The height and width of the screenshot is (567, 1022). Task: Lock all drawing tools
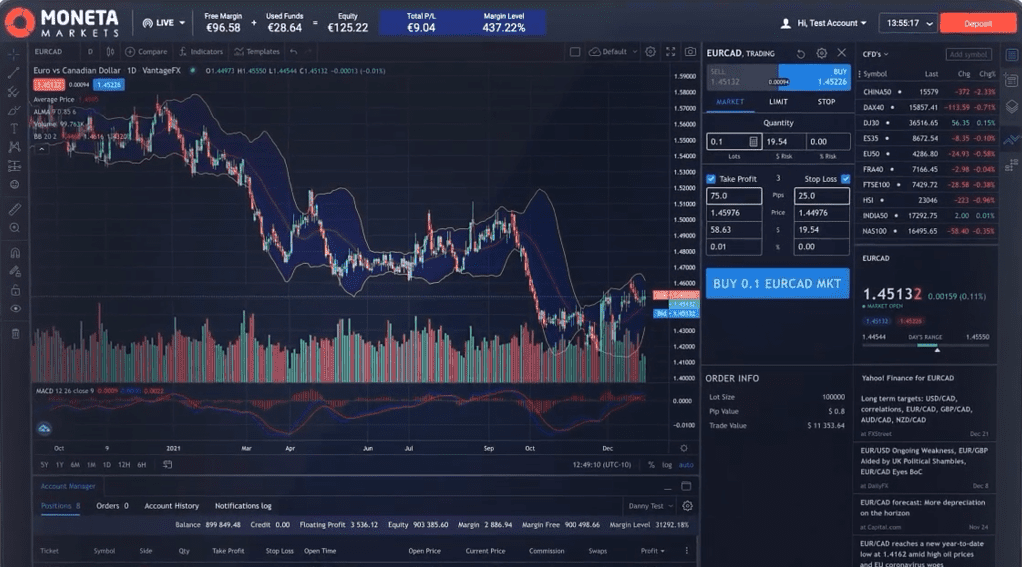14,290
